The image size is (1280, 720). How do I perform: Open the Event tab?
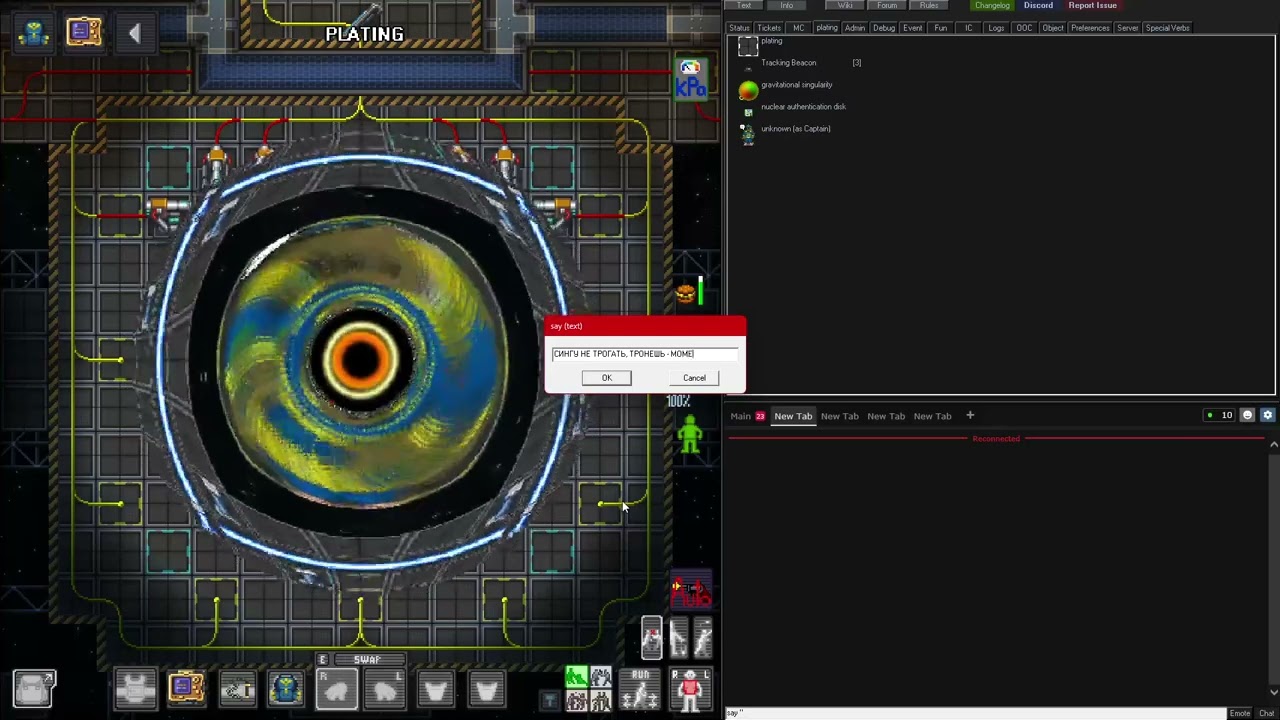[913, 28]
